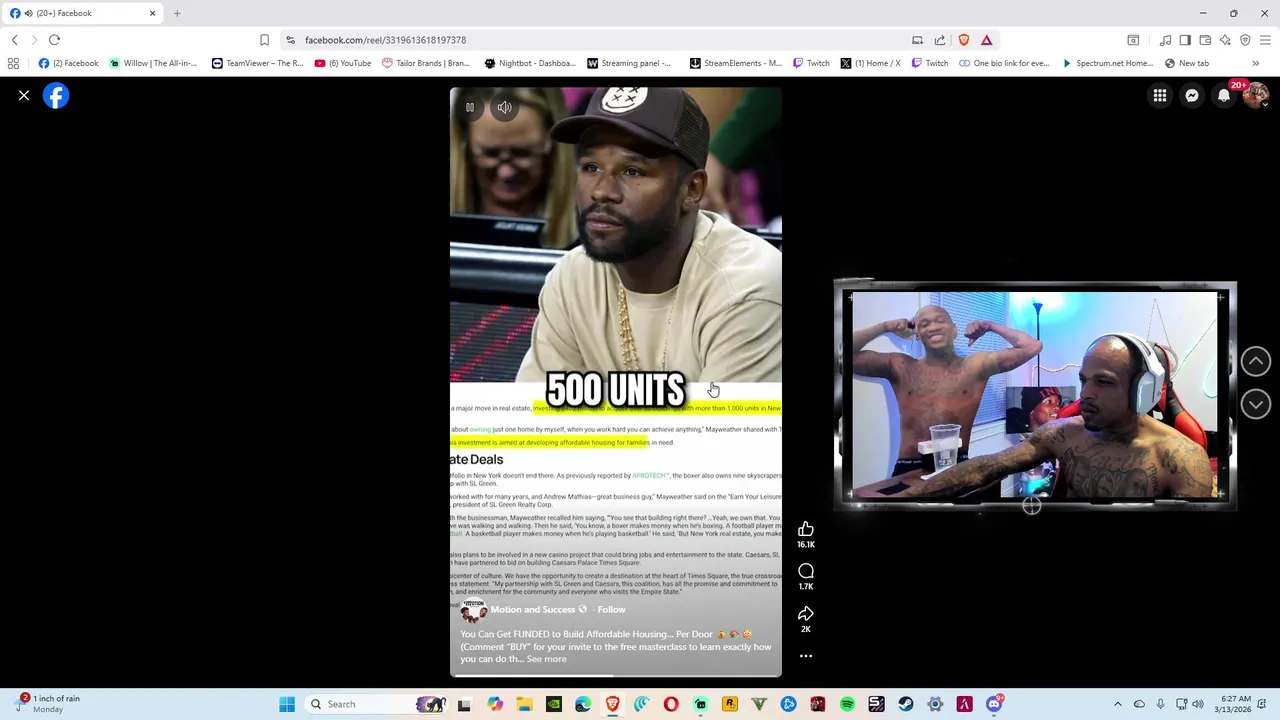Open the Nightbot Dashboard bookmark
The height and width of the screenshot is (720, 1280).
click(x=530, y=63)
